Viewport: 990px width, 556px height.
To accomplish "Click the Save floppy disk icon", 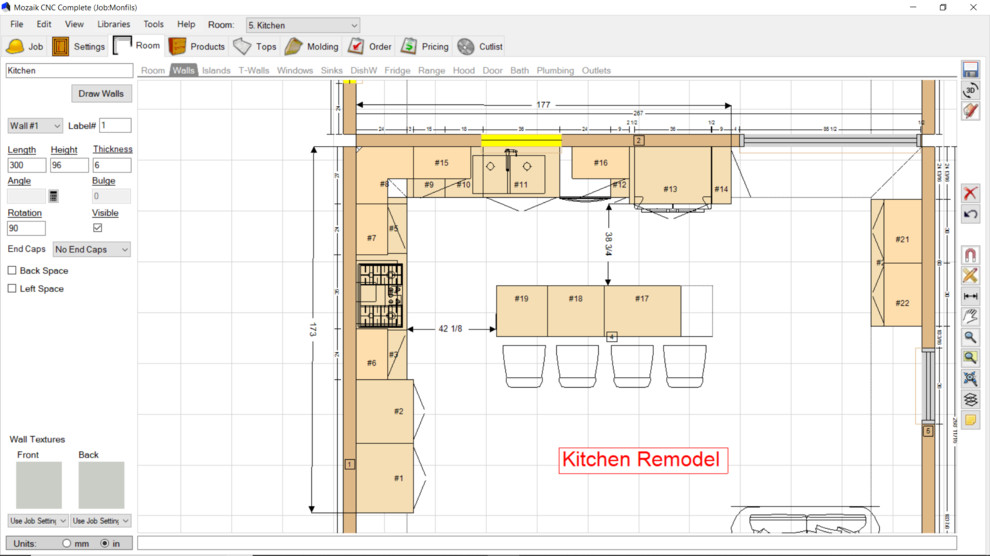I will tap(970, 69).
